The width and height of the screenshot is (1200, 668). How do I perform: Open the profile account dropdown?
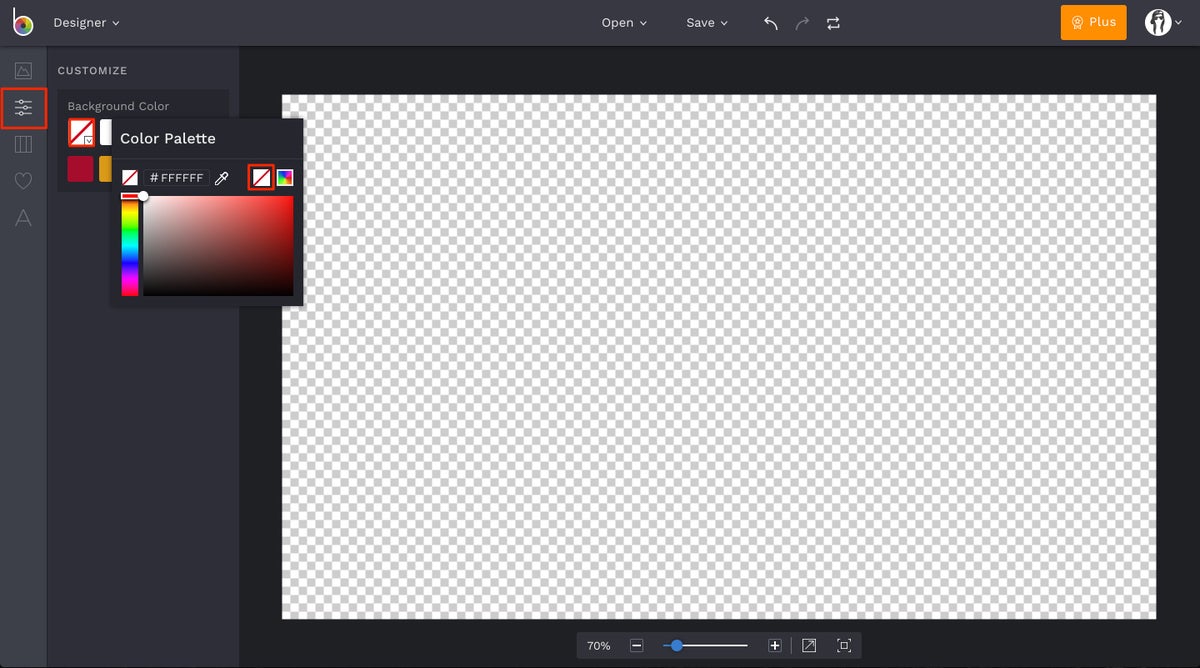[1160, 22]
